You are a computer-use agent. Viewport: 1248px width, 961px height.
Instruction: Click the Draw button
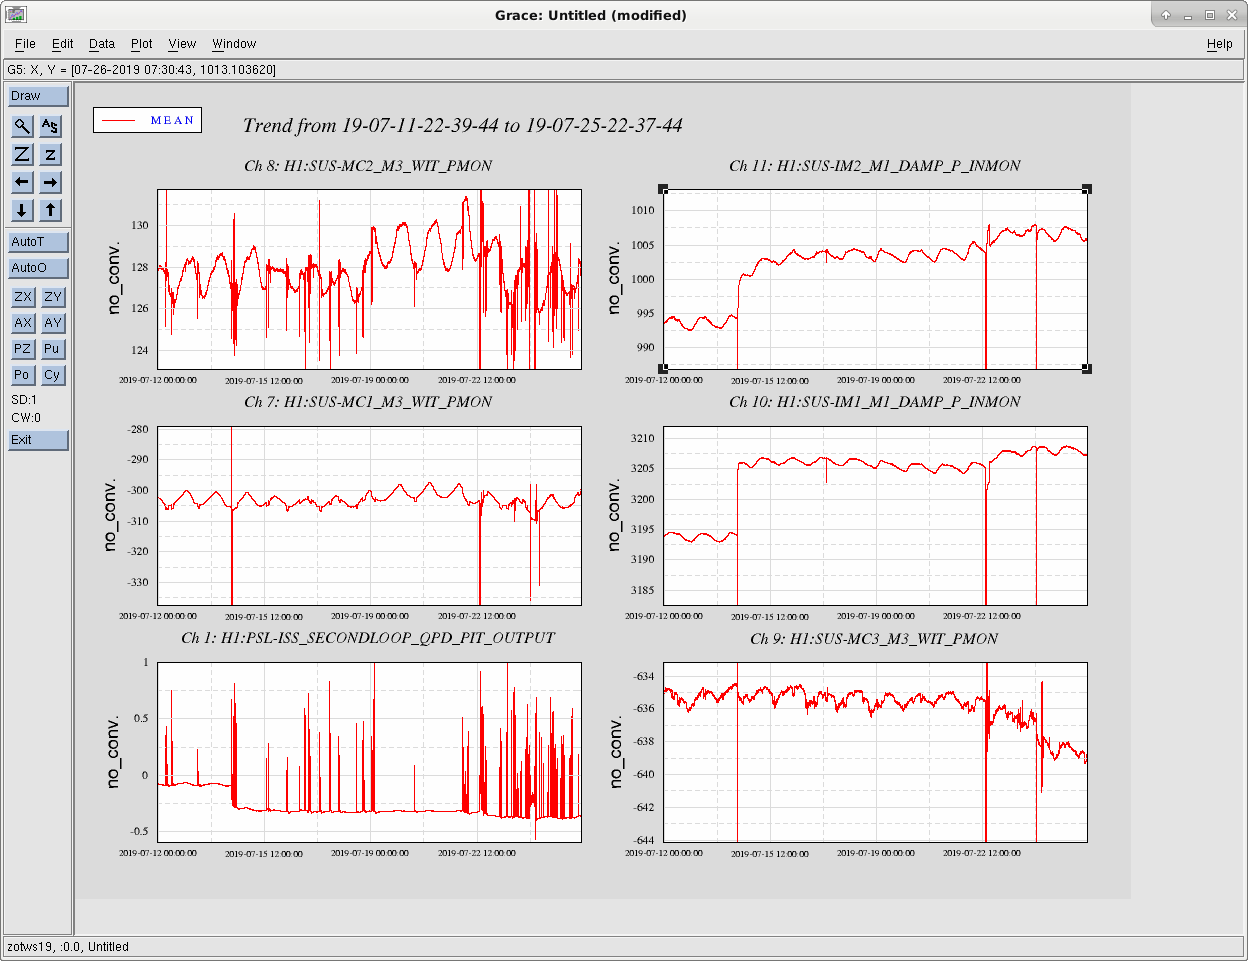tap(38, 96)
